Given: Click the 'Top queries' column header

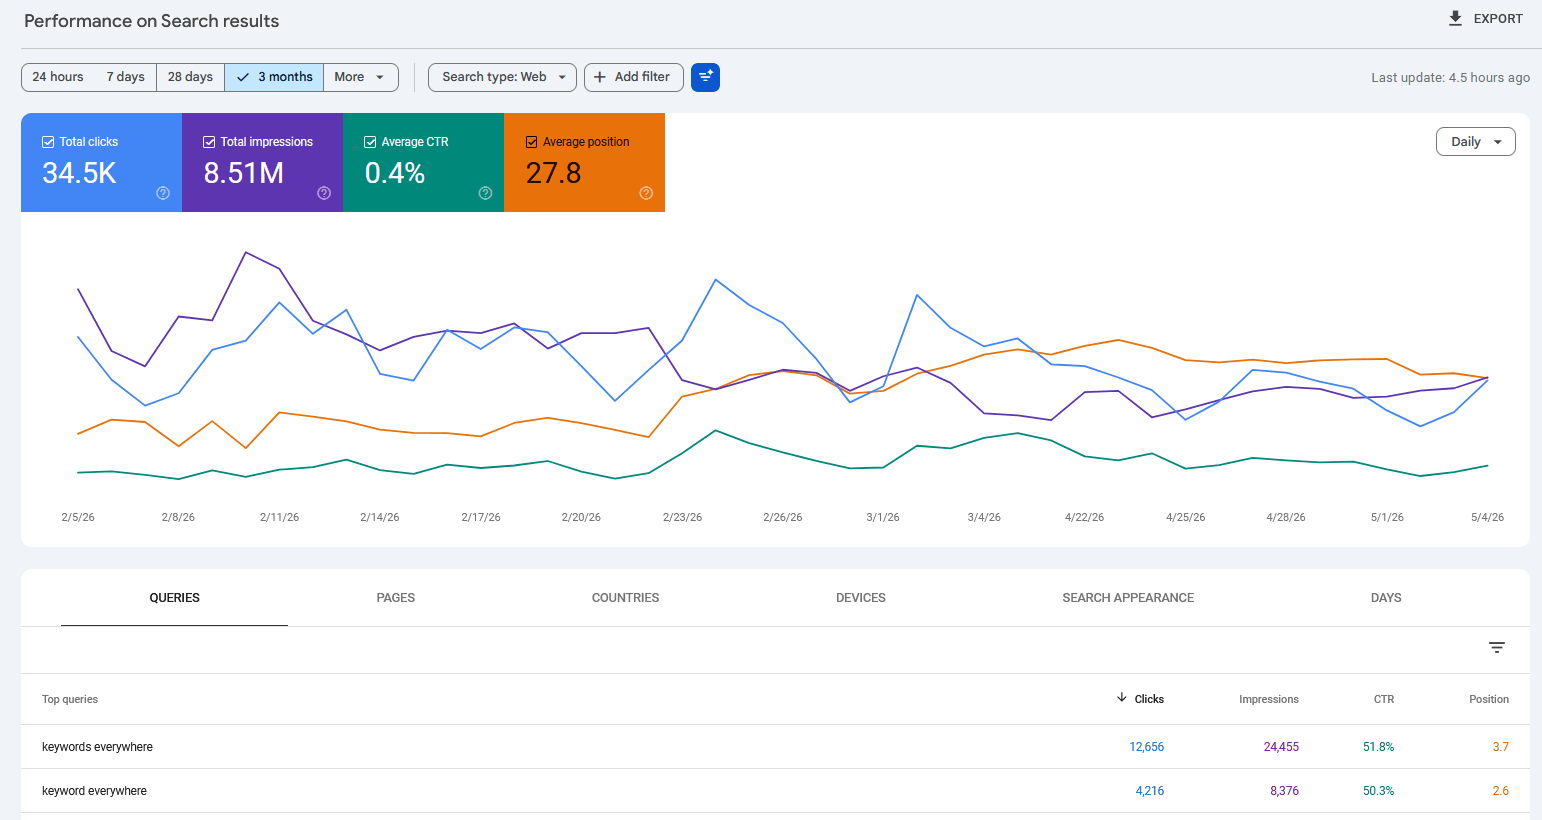Looking at the screenshot, I should click(70, 699).
